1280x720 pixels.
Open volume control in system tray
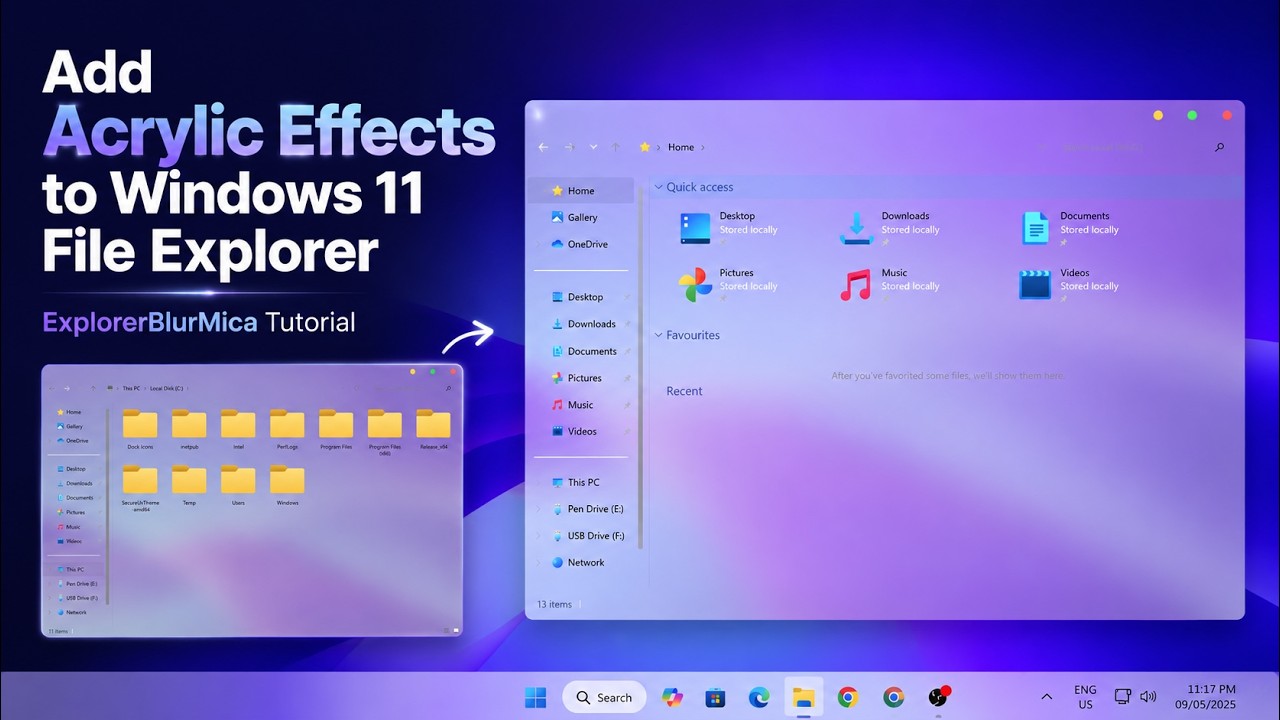1148,697
